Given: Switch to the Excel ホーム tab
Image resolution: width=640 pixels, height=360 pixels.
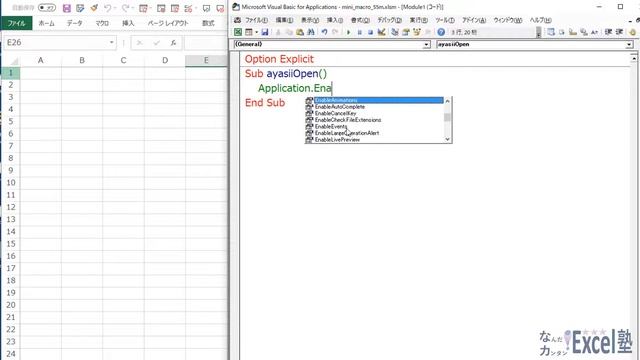Looking at the screenshot, I should click(47, 23).
